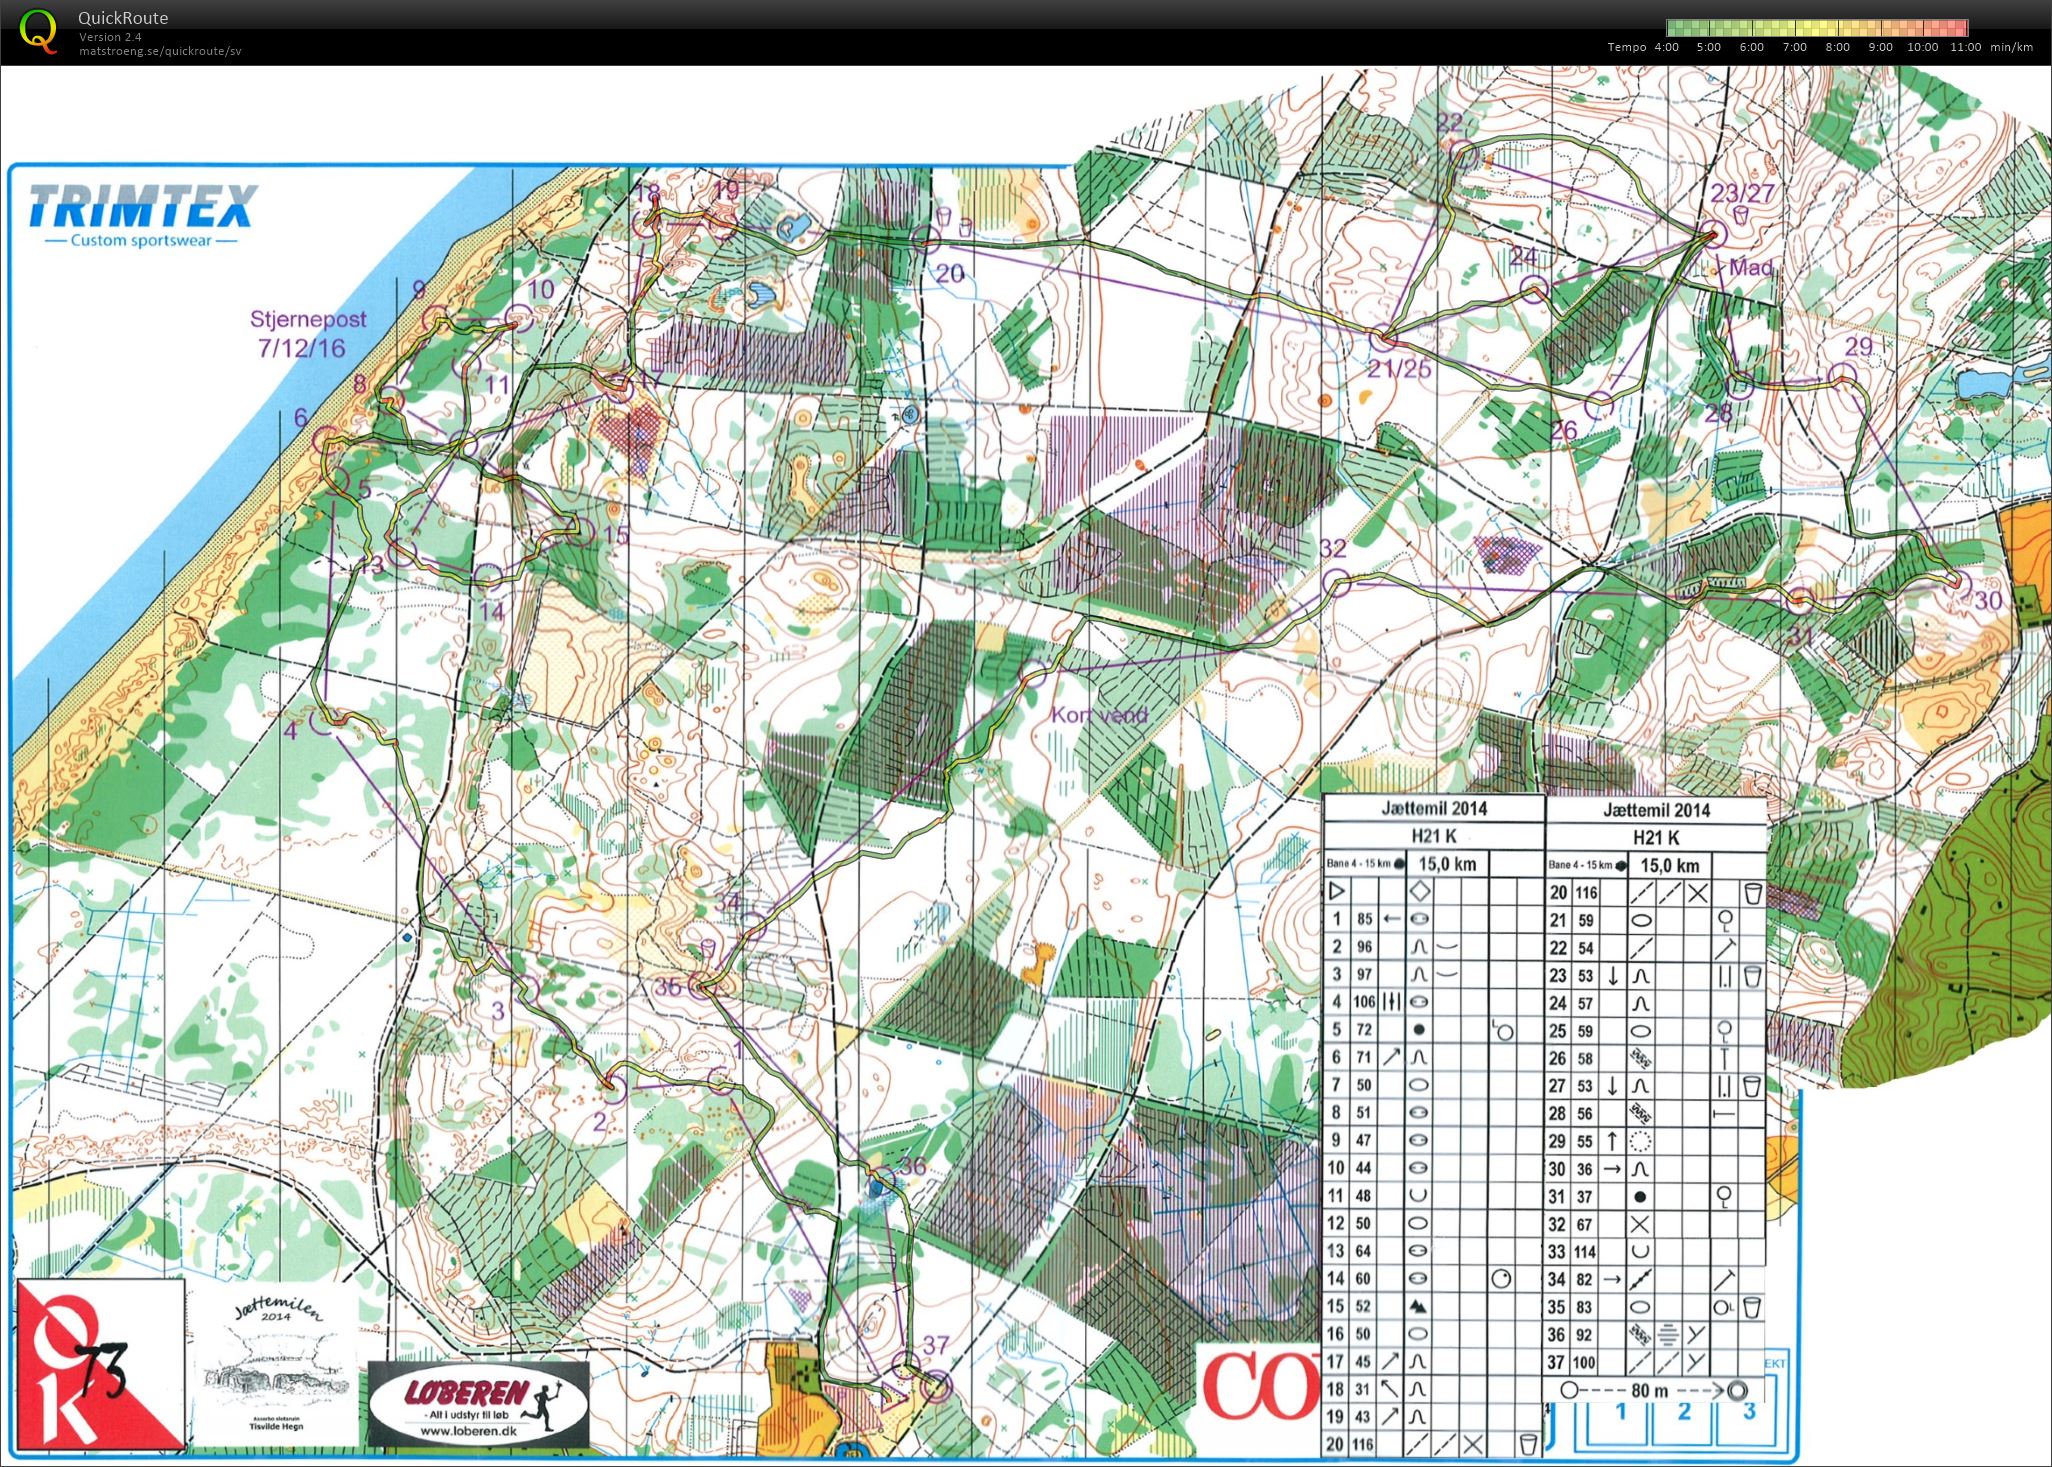Click the Stjernepost 7/12/16 label
The height and width of the screenshot is (1467, 2052).
(x=306, y=333)
